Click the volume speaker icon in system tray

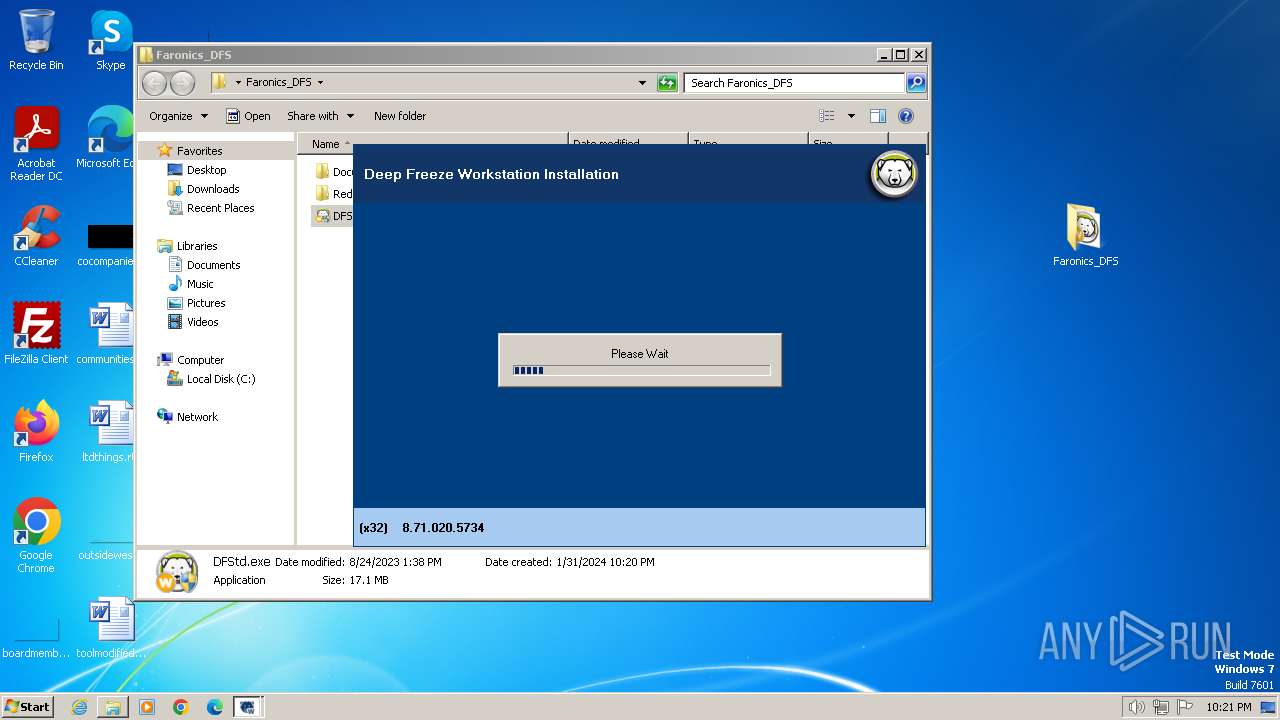pos(1136,707)
